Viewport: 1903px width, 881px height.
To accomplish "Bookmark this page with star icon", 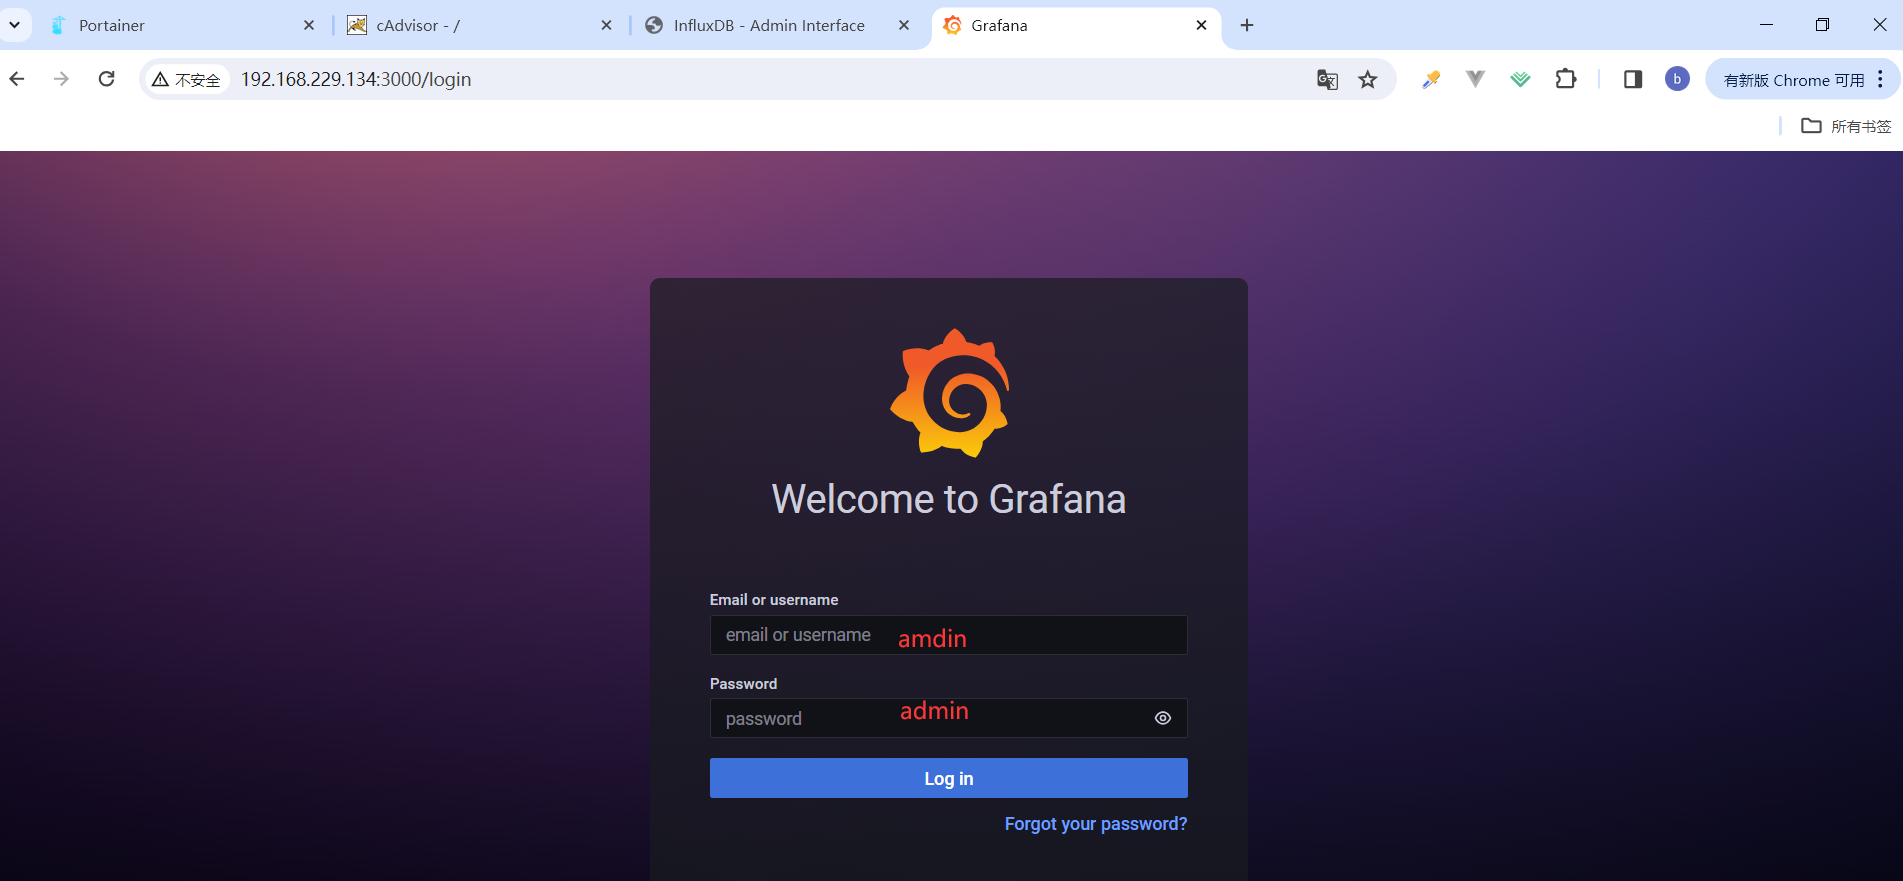I will [x=1368, y=80].
